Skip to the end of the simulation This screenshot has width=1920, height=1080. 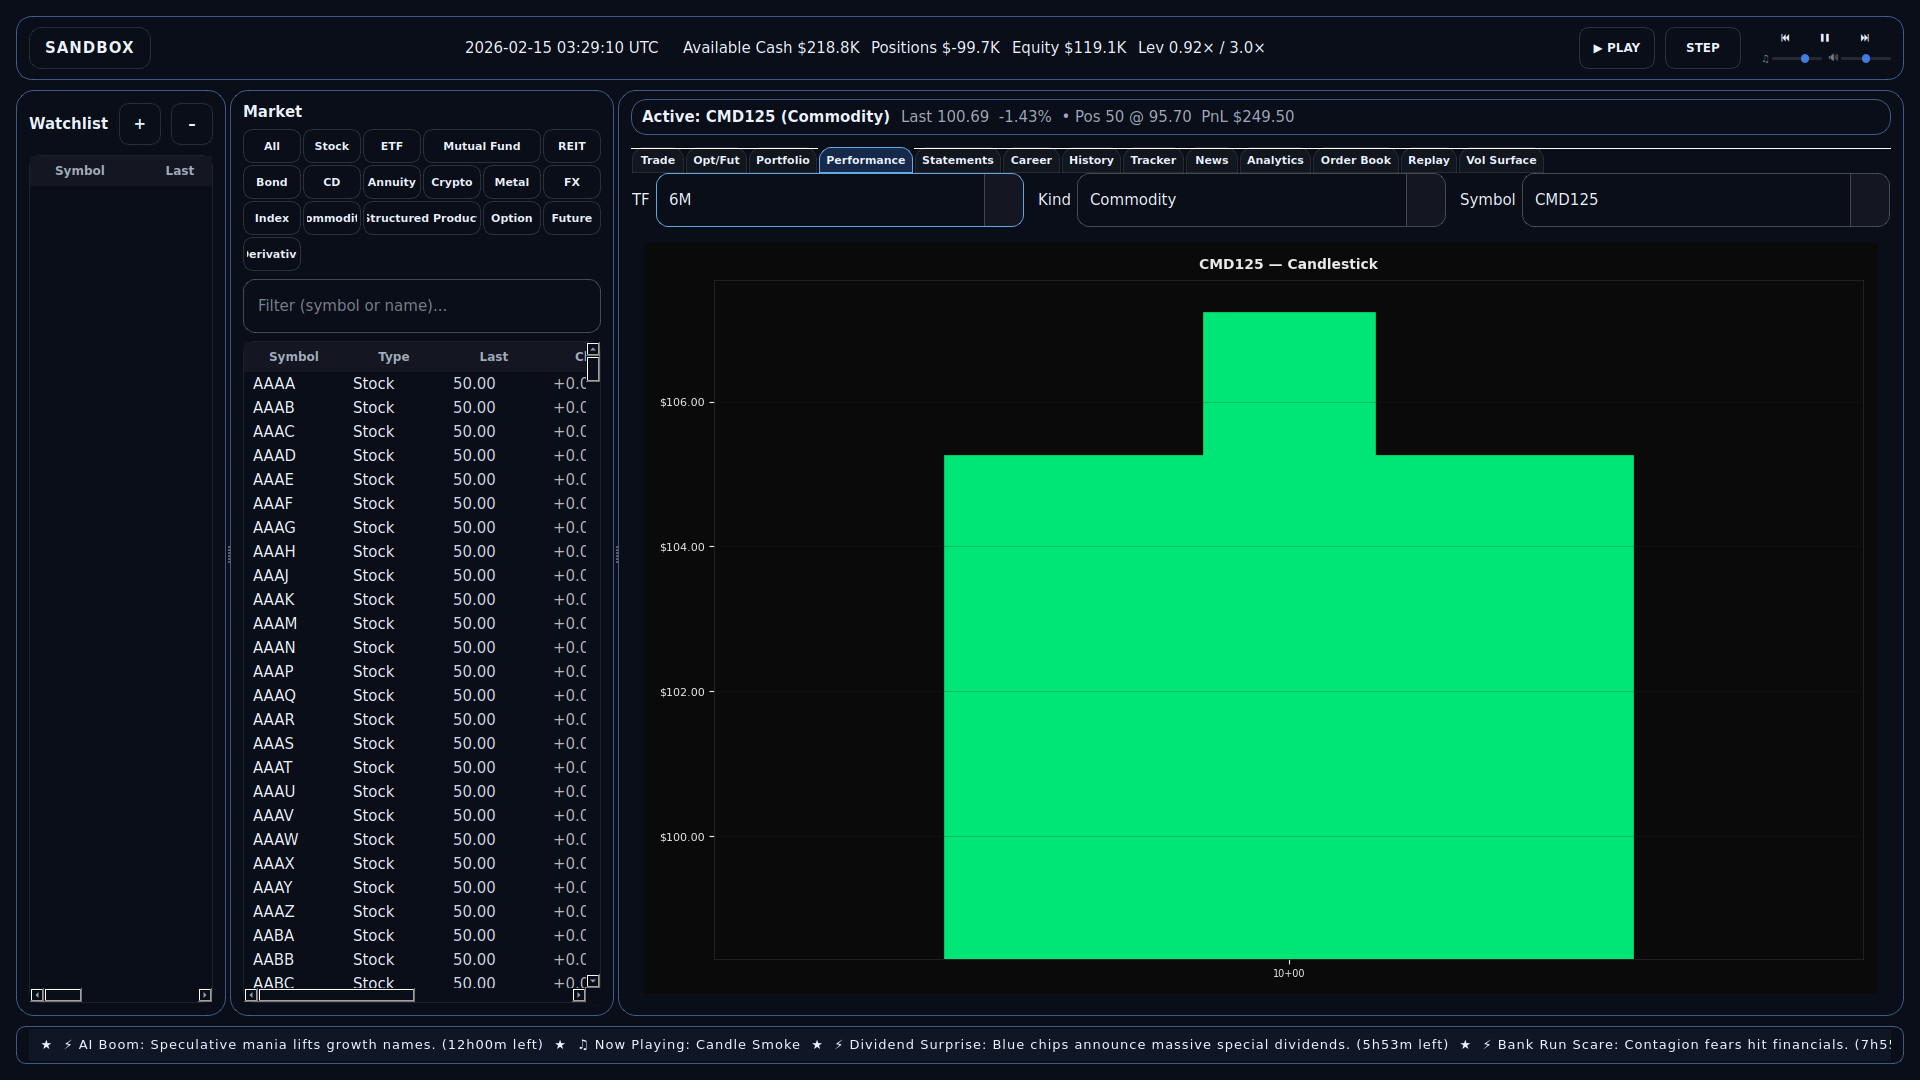(x=1867, y=38)
